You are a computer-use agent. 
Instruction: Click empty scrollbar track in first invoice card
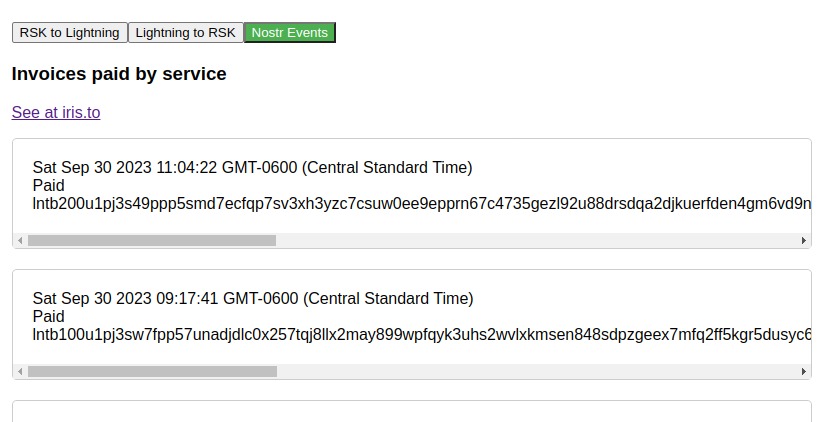[x=537, y=241]
